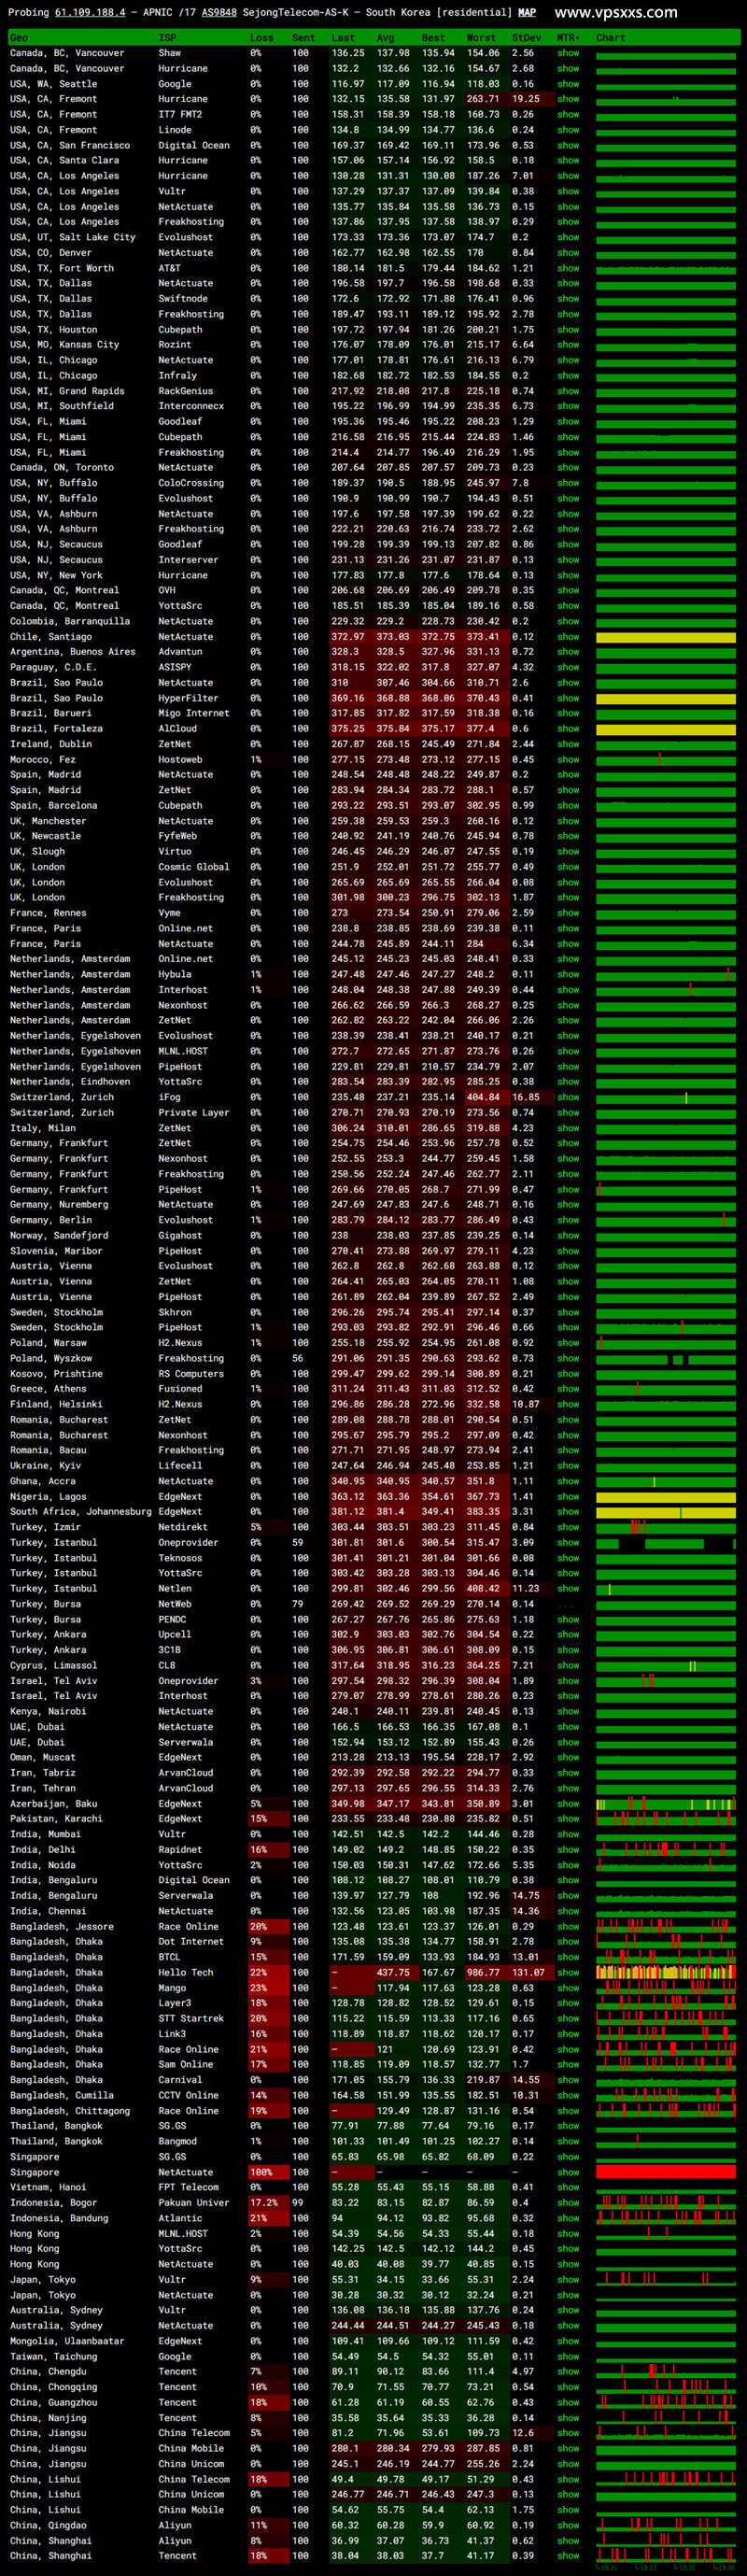The image size is (747, 2576).
Task: Select 'Cosmic Global' ISP cell for London
Action: 194,867
